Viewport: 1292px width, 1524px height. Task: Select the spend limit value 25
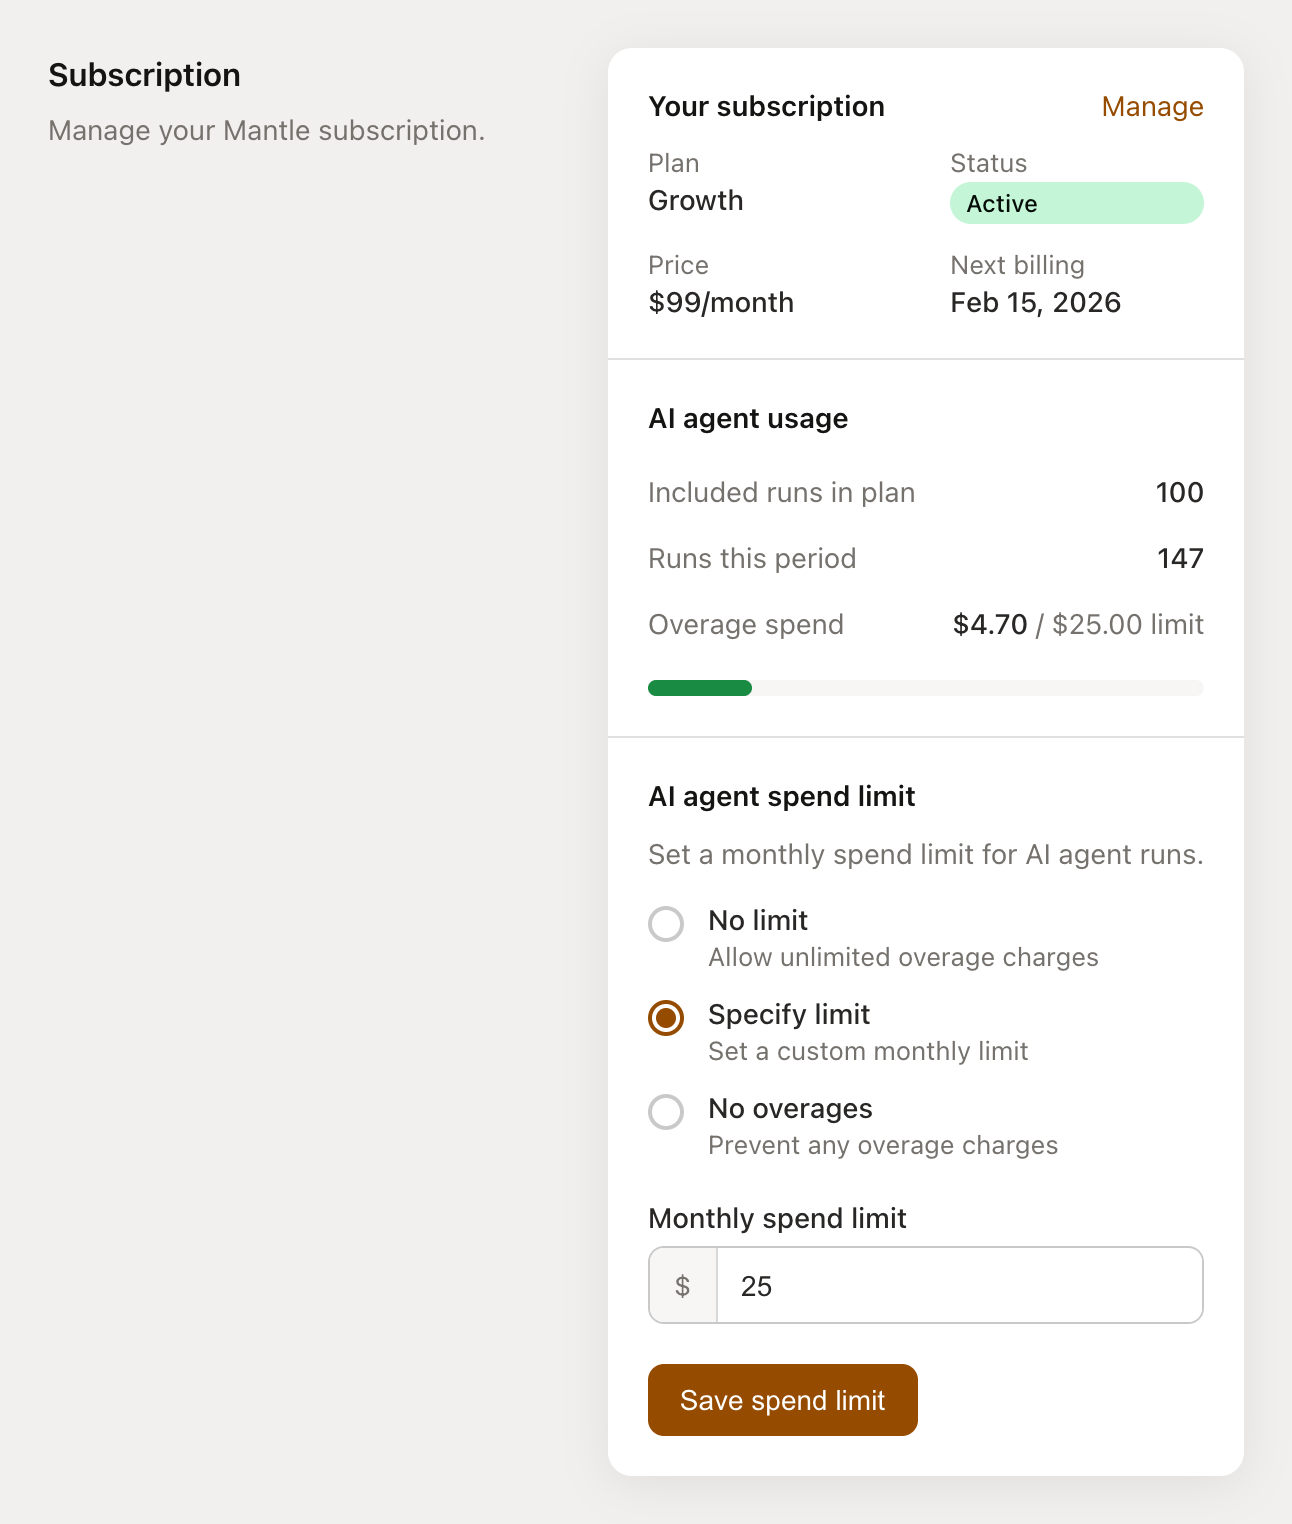[757, 1286]
